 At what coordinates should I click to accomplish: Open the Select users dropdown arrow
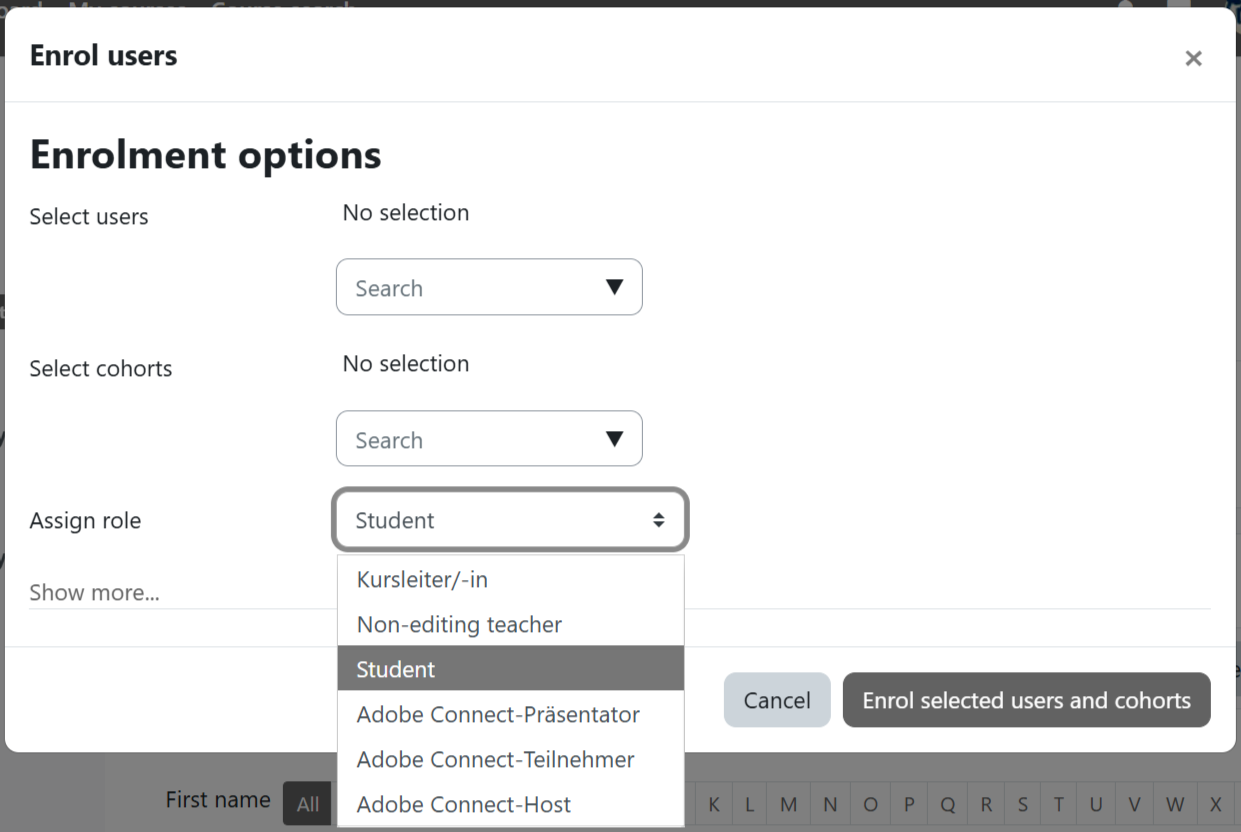coord(614,288)
